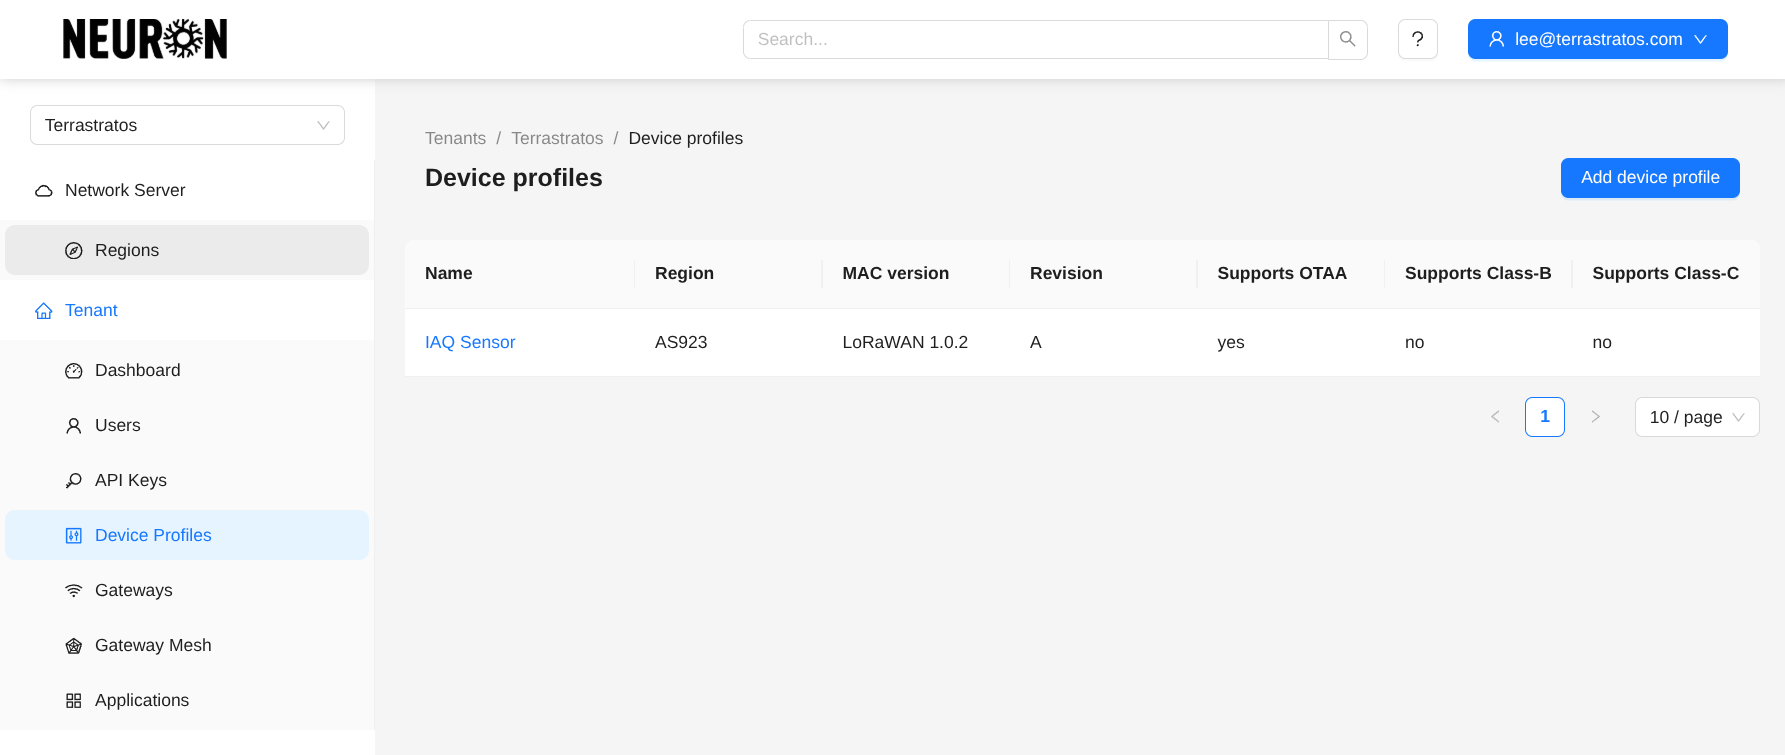Viewport: 1785px width, 755px height.
Task: Click the gauge icon beside Dashboard
Action: [74, 371]
